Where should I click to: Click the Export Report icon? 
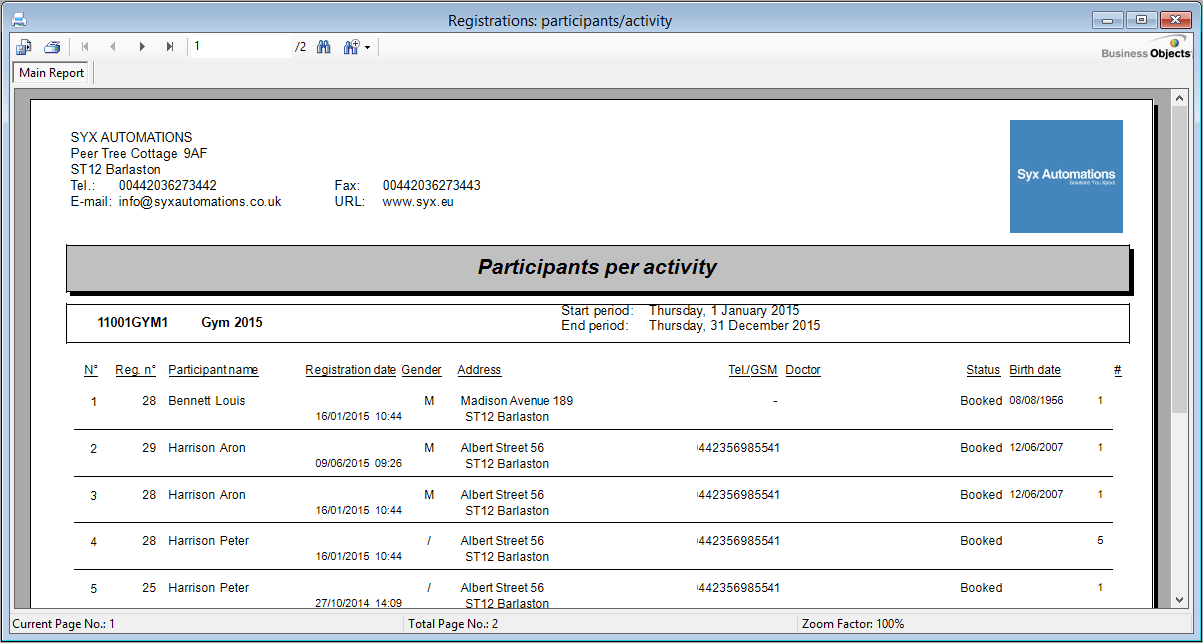24,47
